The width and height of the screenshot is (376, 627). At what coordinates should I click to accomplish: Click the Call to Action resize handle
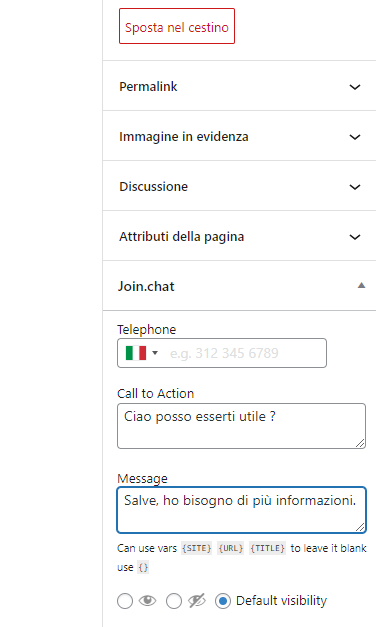tap(360, 443)
